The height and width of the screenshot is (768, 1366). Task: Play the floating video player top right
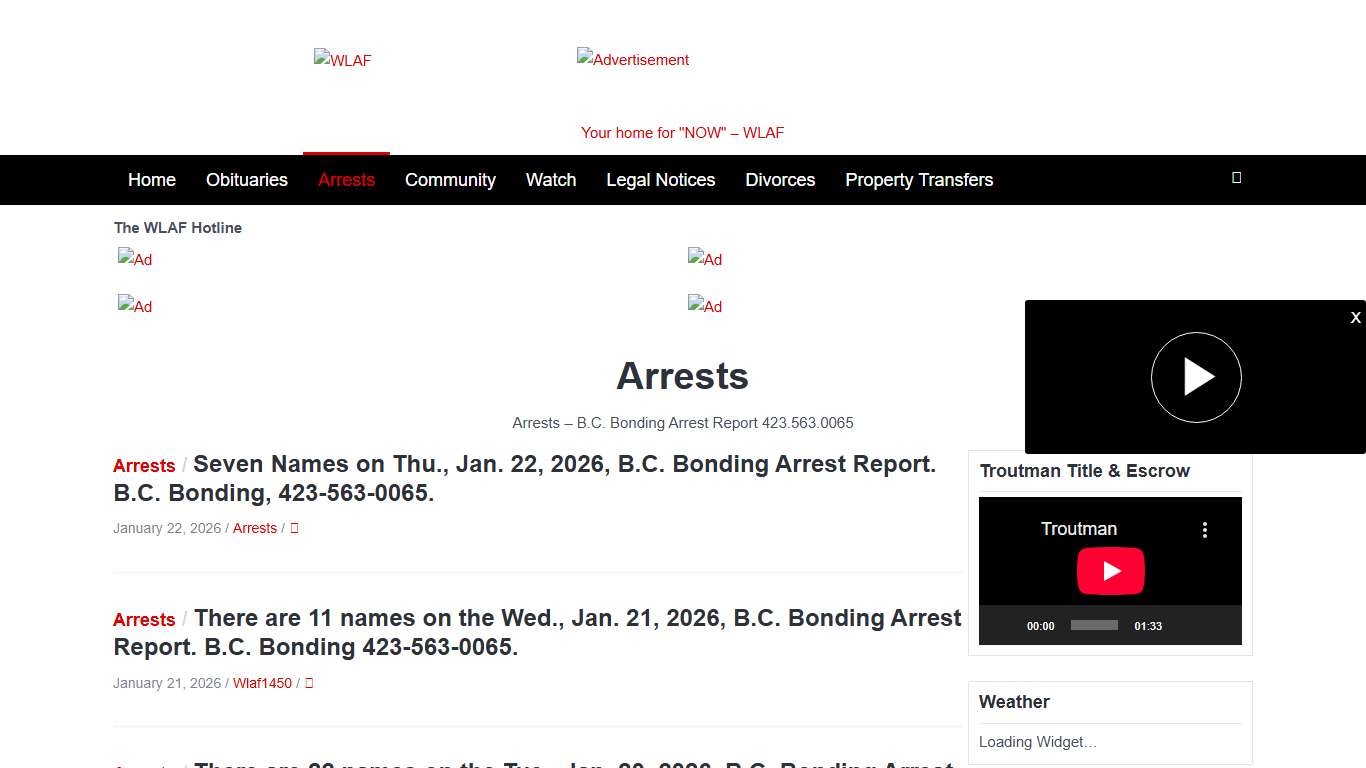1196,377
